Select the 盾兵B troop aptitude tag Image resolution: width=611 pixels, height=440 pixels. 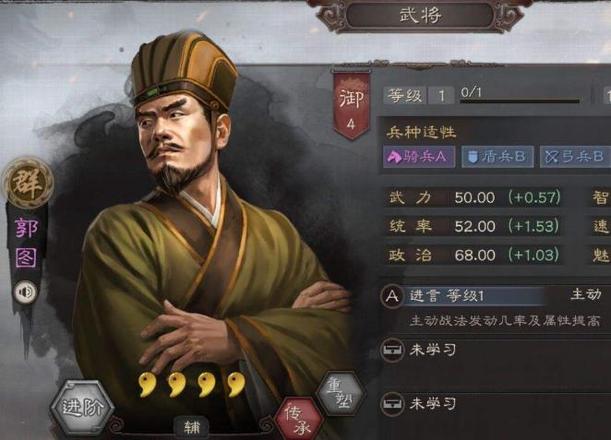click(x=497, y=157)
